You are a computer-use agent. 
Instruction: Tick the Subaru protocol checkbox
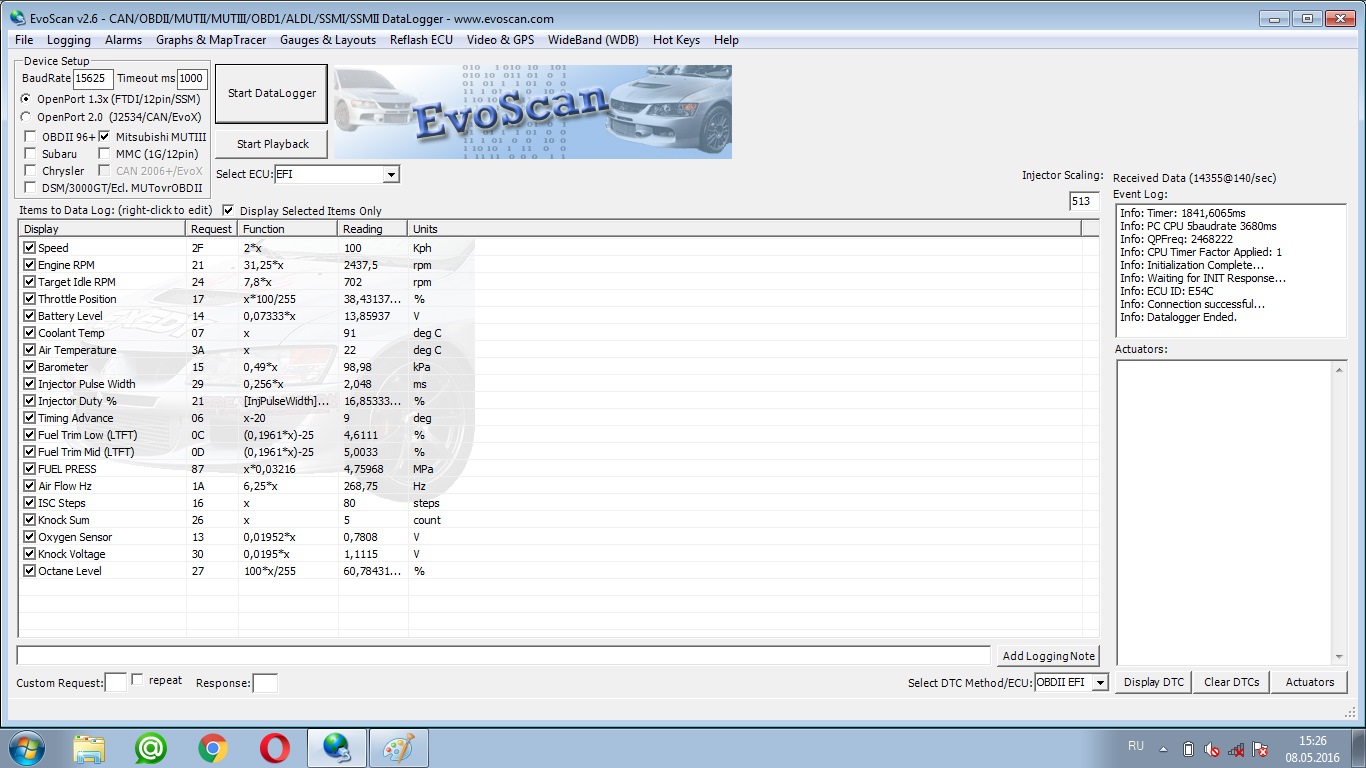pyautogui.click(x=31, y=154)
